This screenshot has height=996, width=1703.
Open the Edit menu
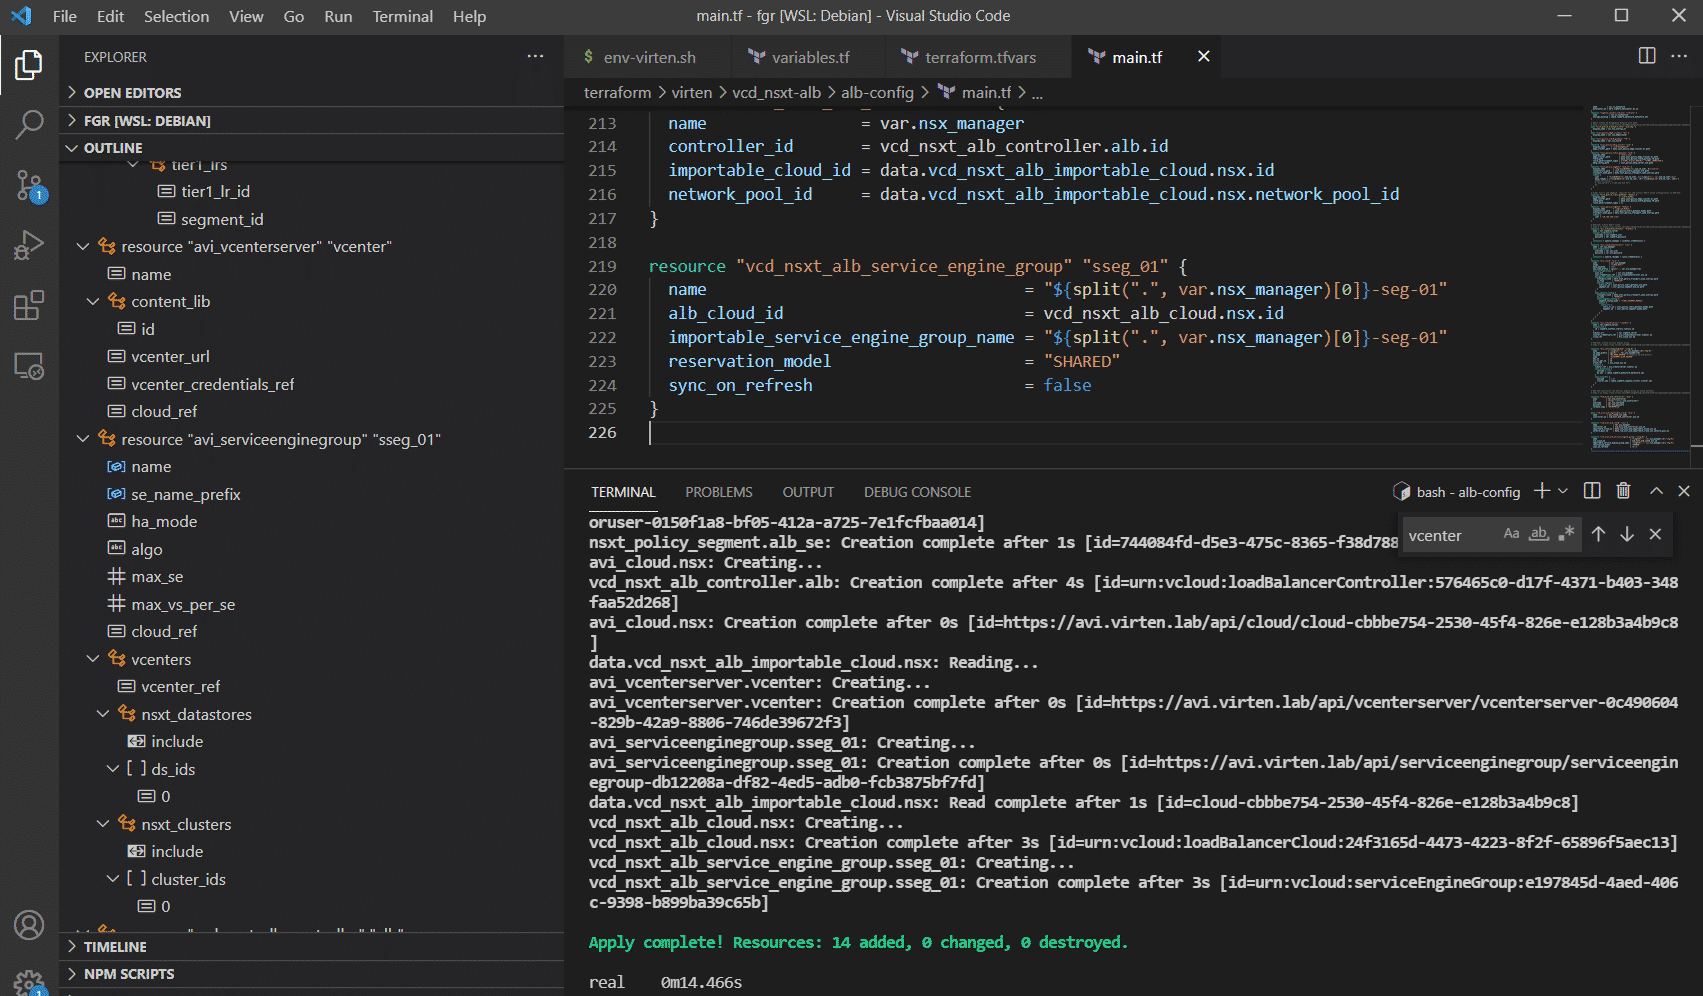coord(111,16)
